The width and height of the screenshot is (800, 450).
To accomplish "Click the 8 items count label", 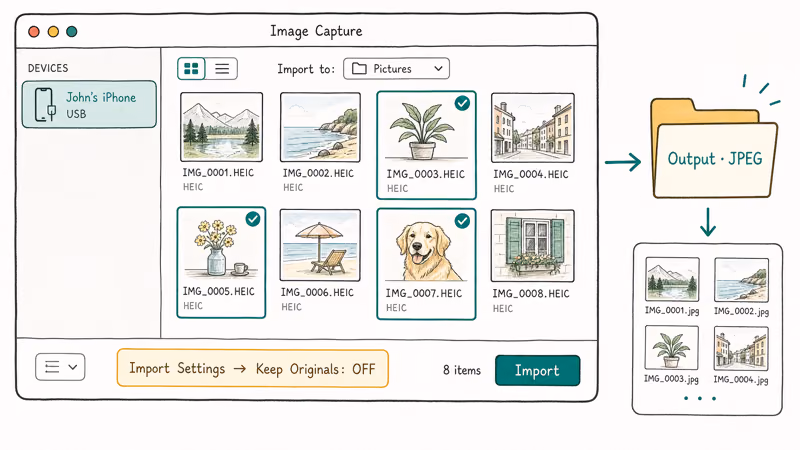I will pos(462,370).
